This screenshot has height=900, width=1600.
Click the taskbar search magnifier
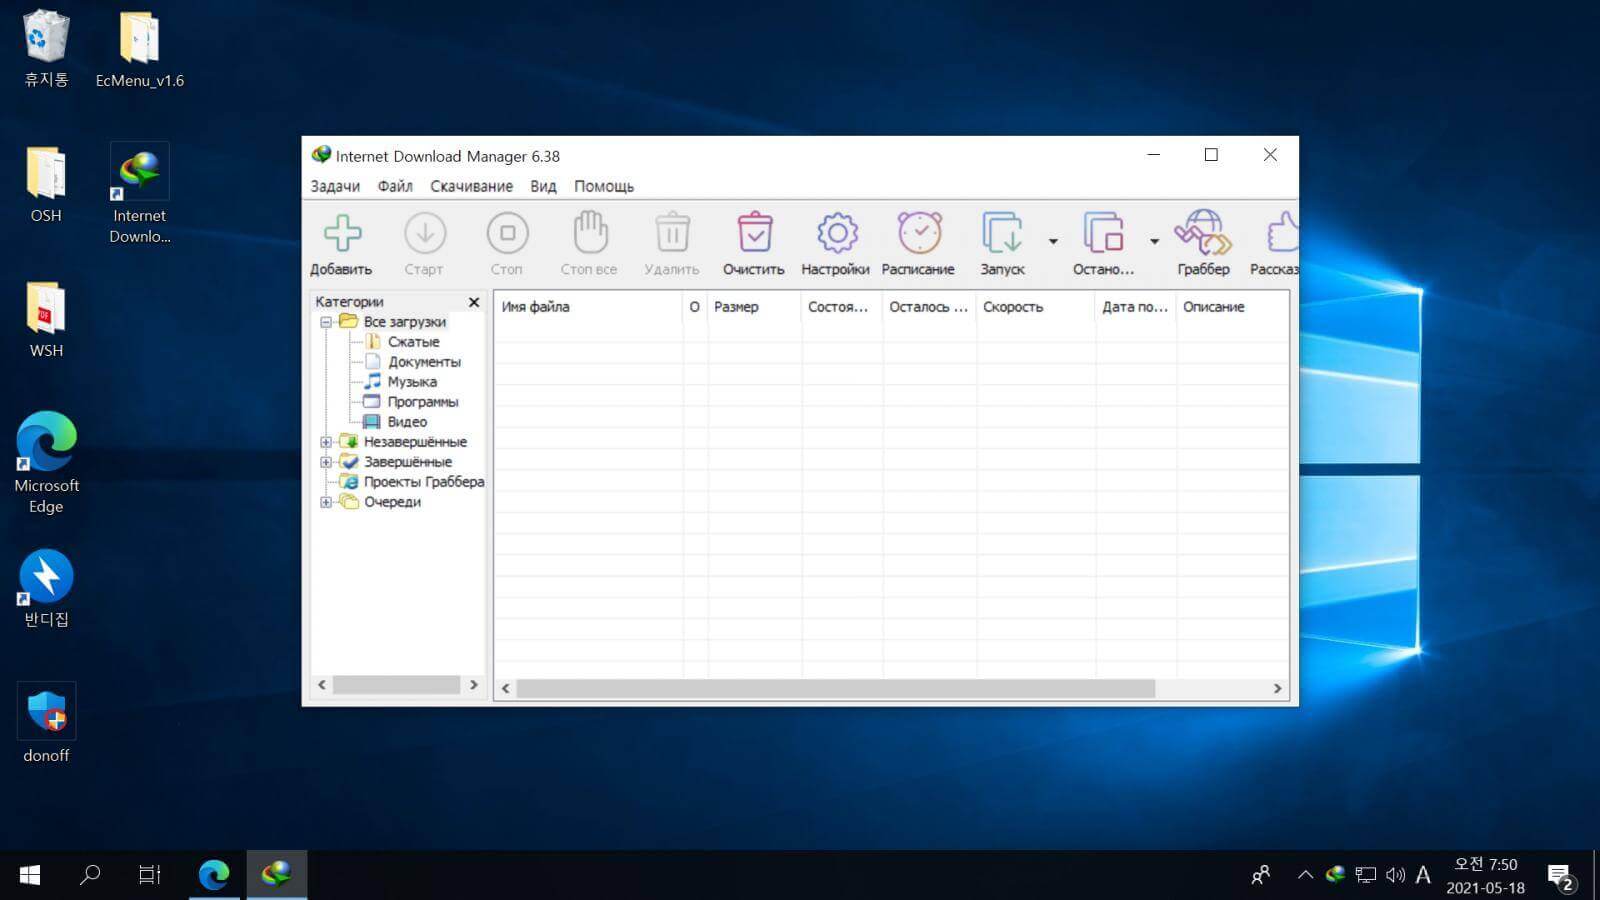click(x=90, y=875)
